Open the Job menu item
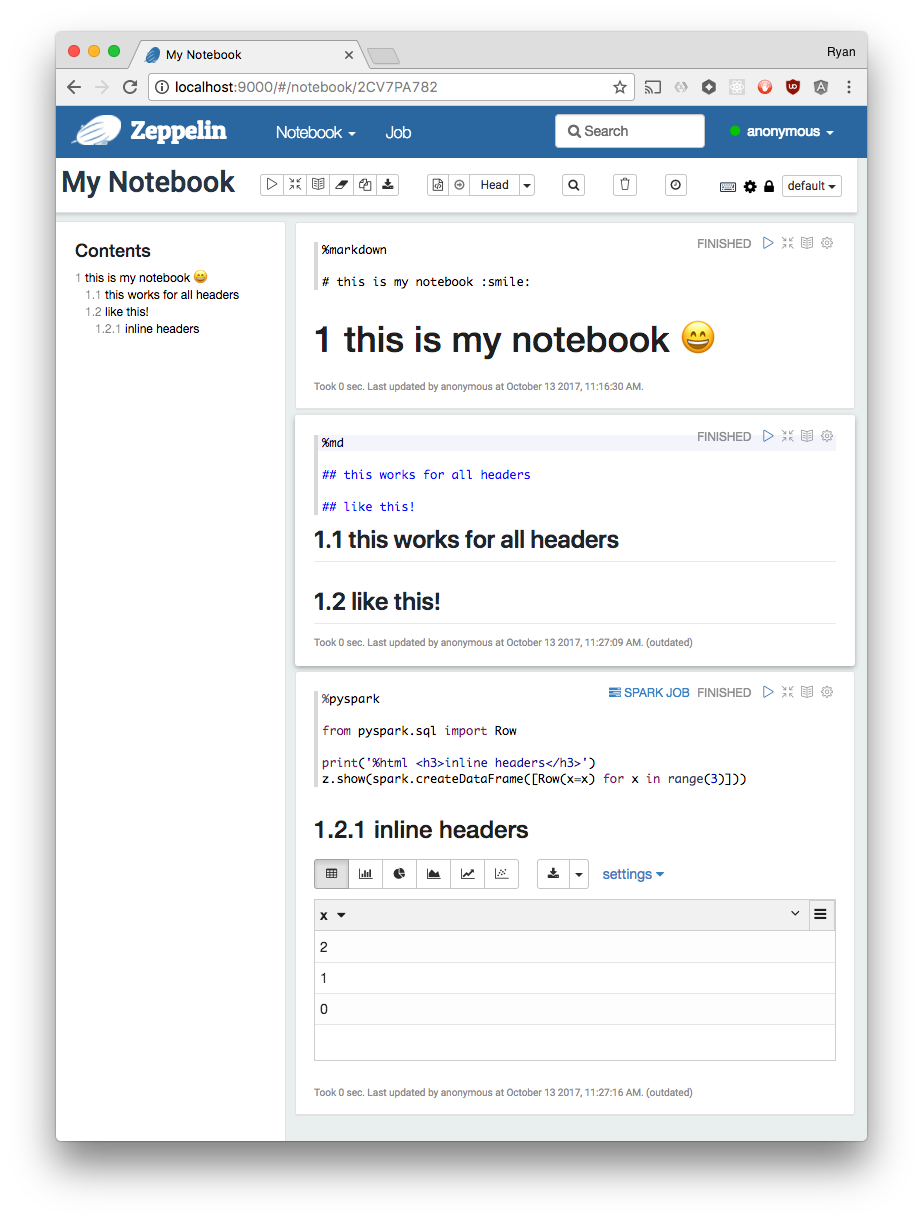The width and height of the screenshot is (923, 1221). click(398, 132)
